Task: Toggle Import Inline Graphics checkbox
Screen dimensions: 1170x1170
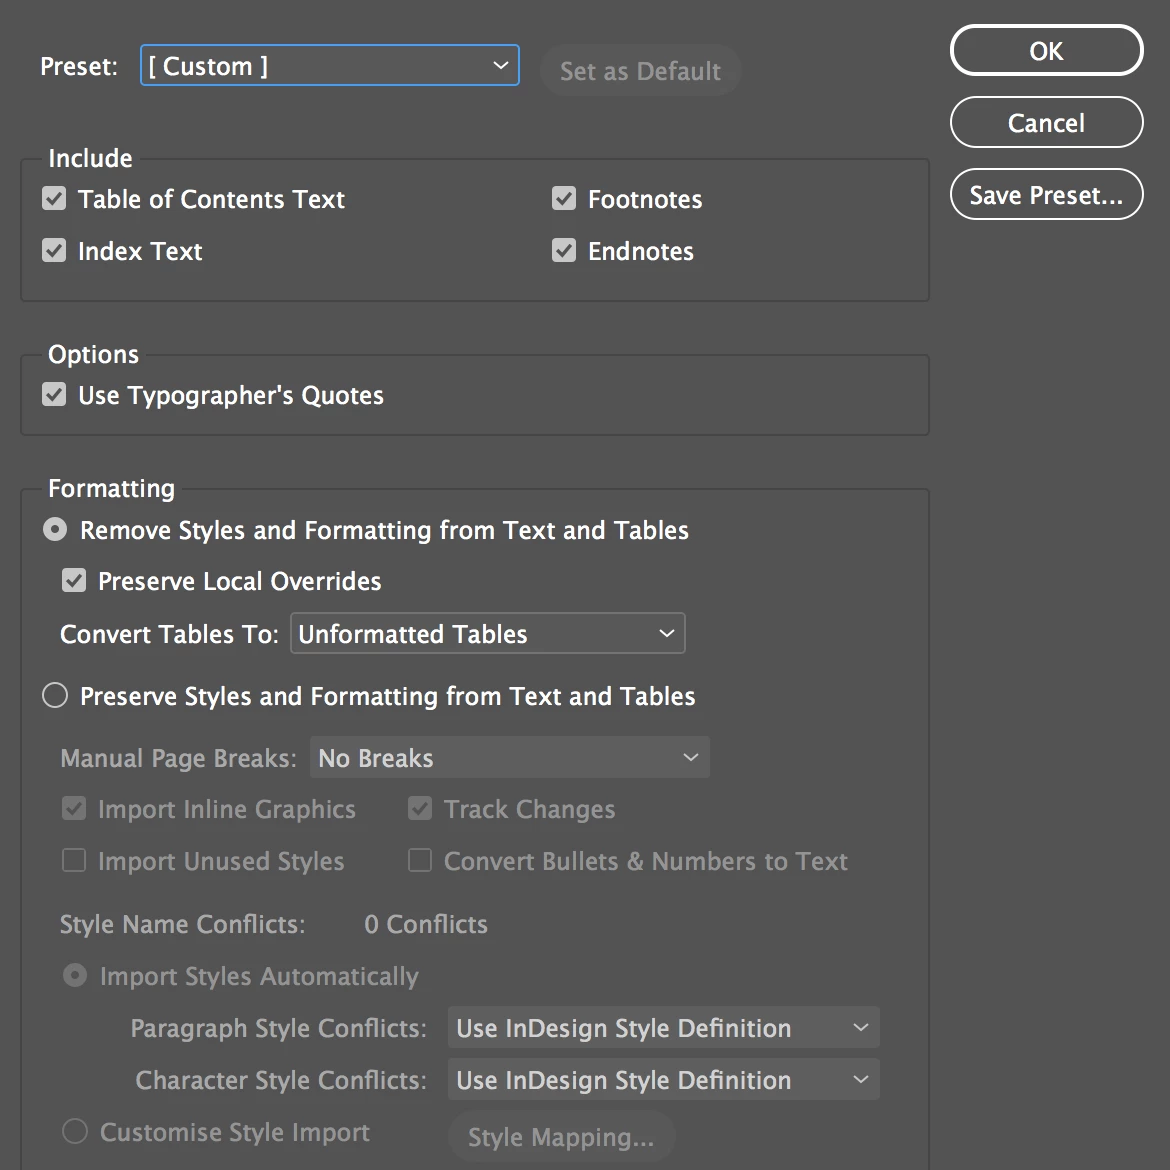Action: [75, 809]
